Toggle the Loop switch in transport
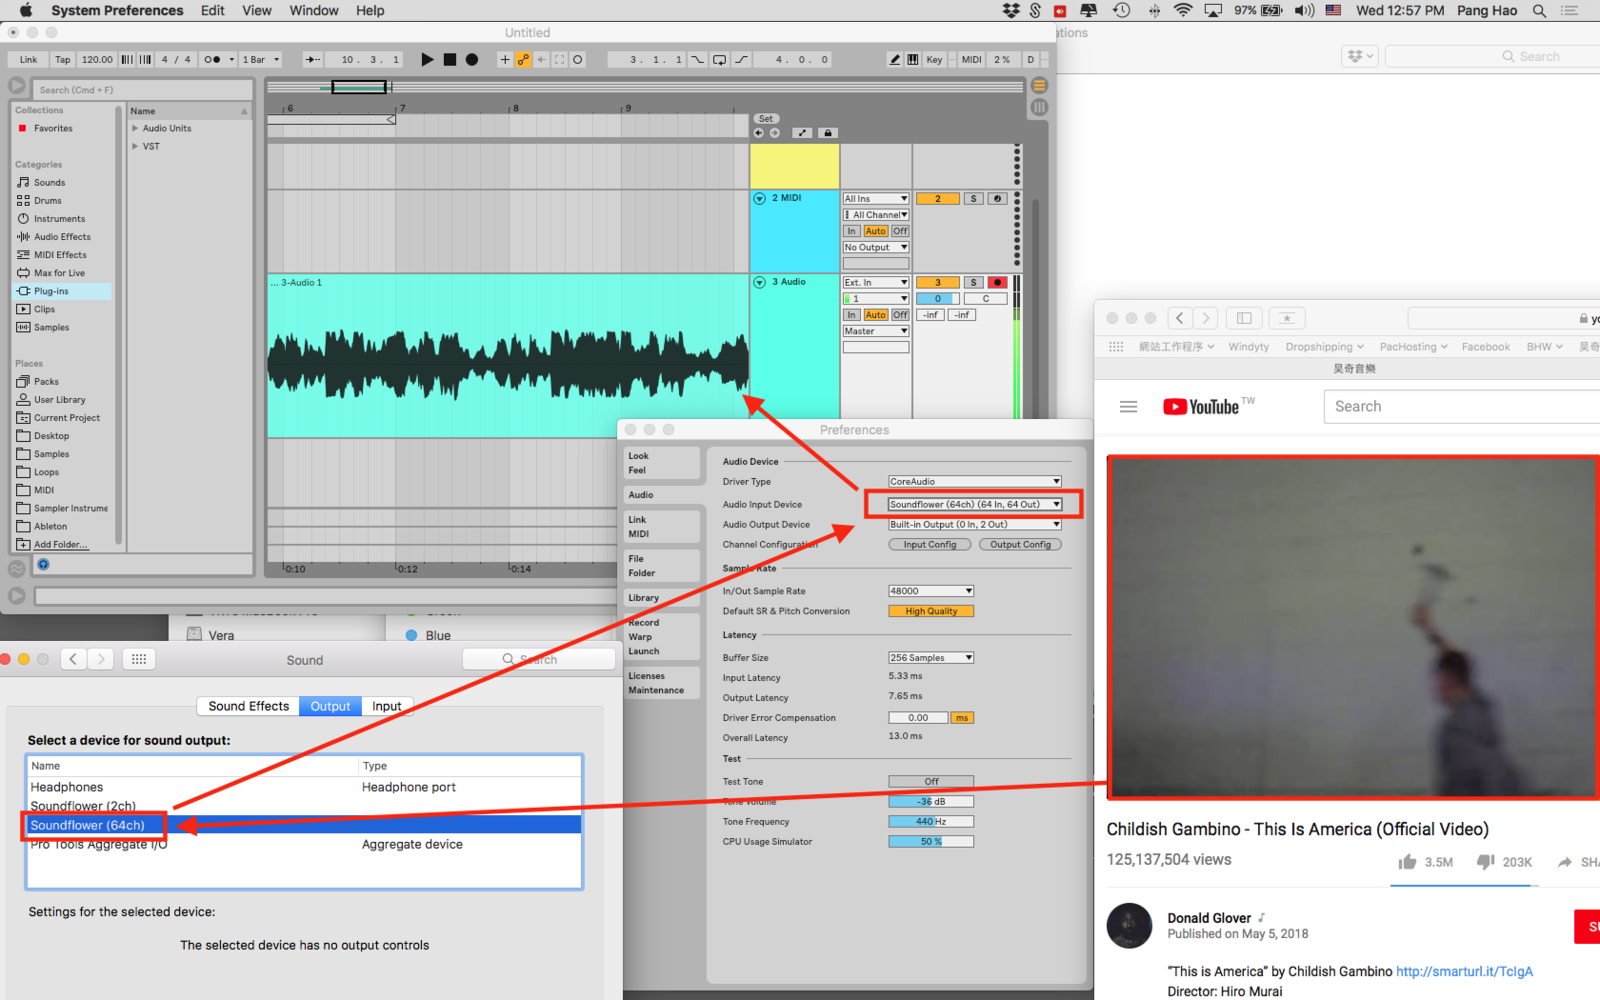Viewport: 1600px width, 1000px height. click(x=719, y=60)
